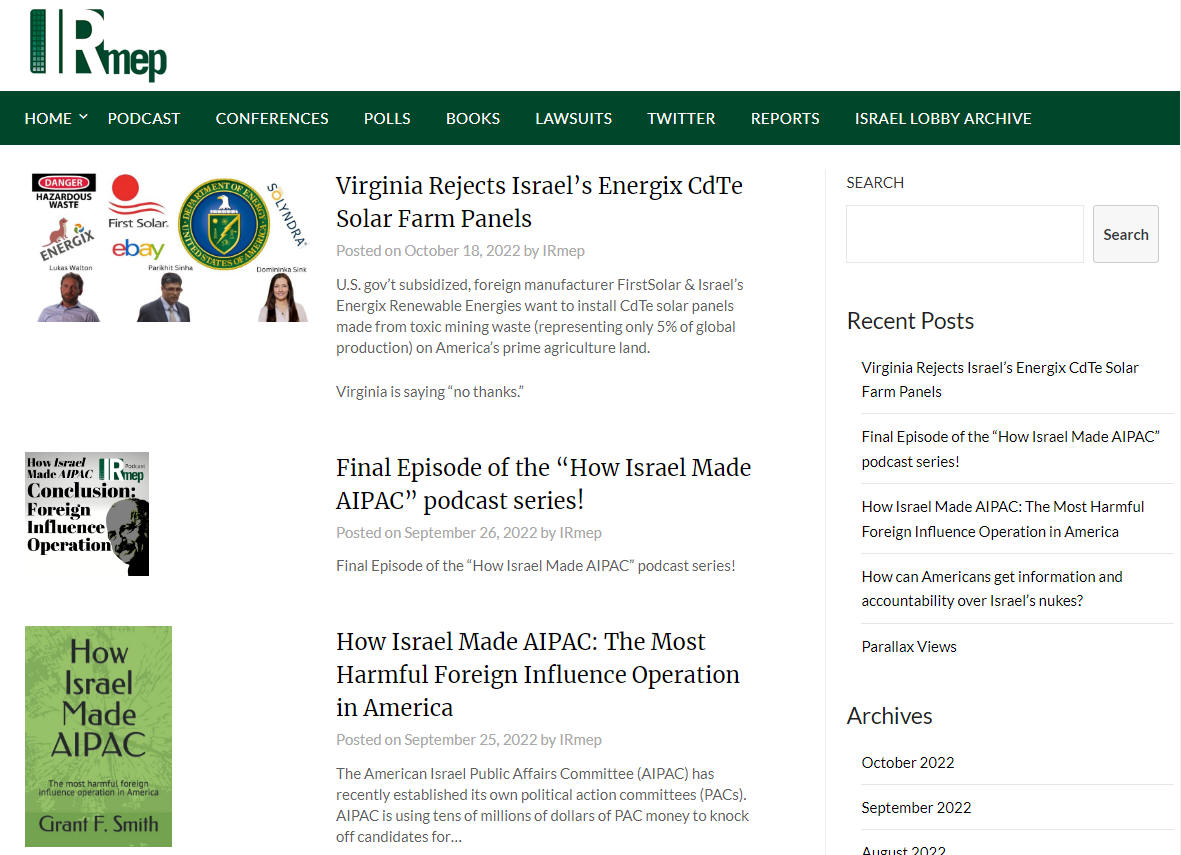The image size is (1181, 855).
Task: Click into the search input field
Action: tap(965, 234)
